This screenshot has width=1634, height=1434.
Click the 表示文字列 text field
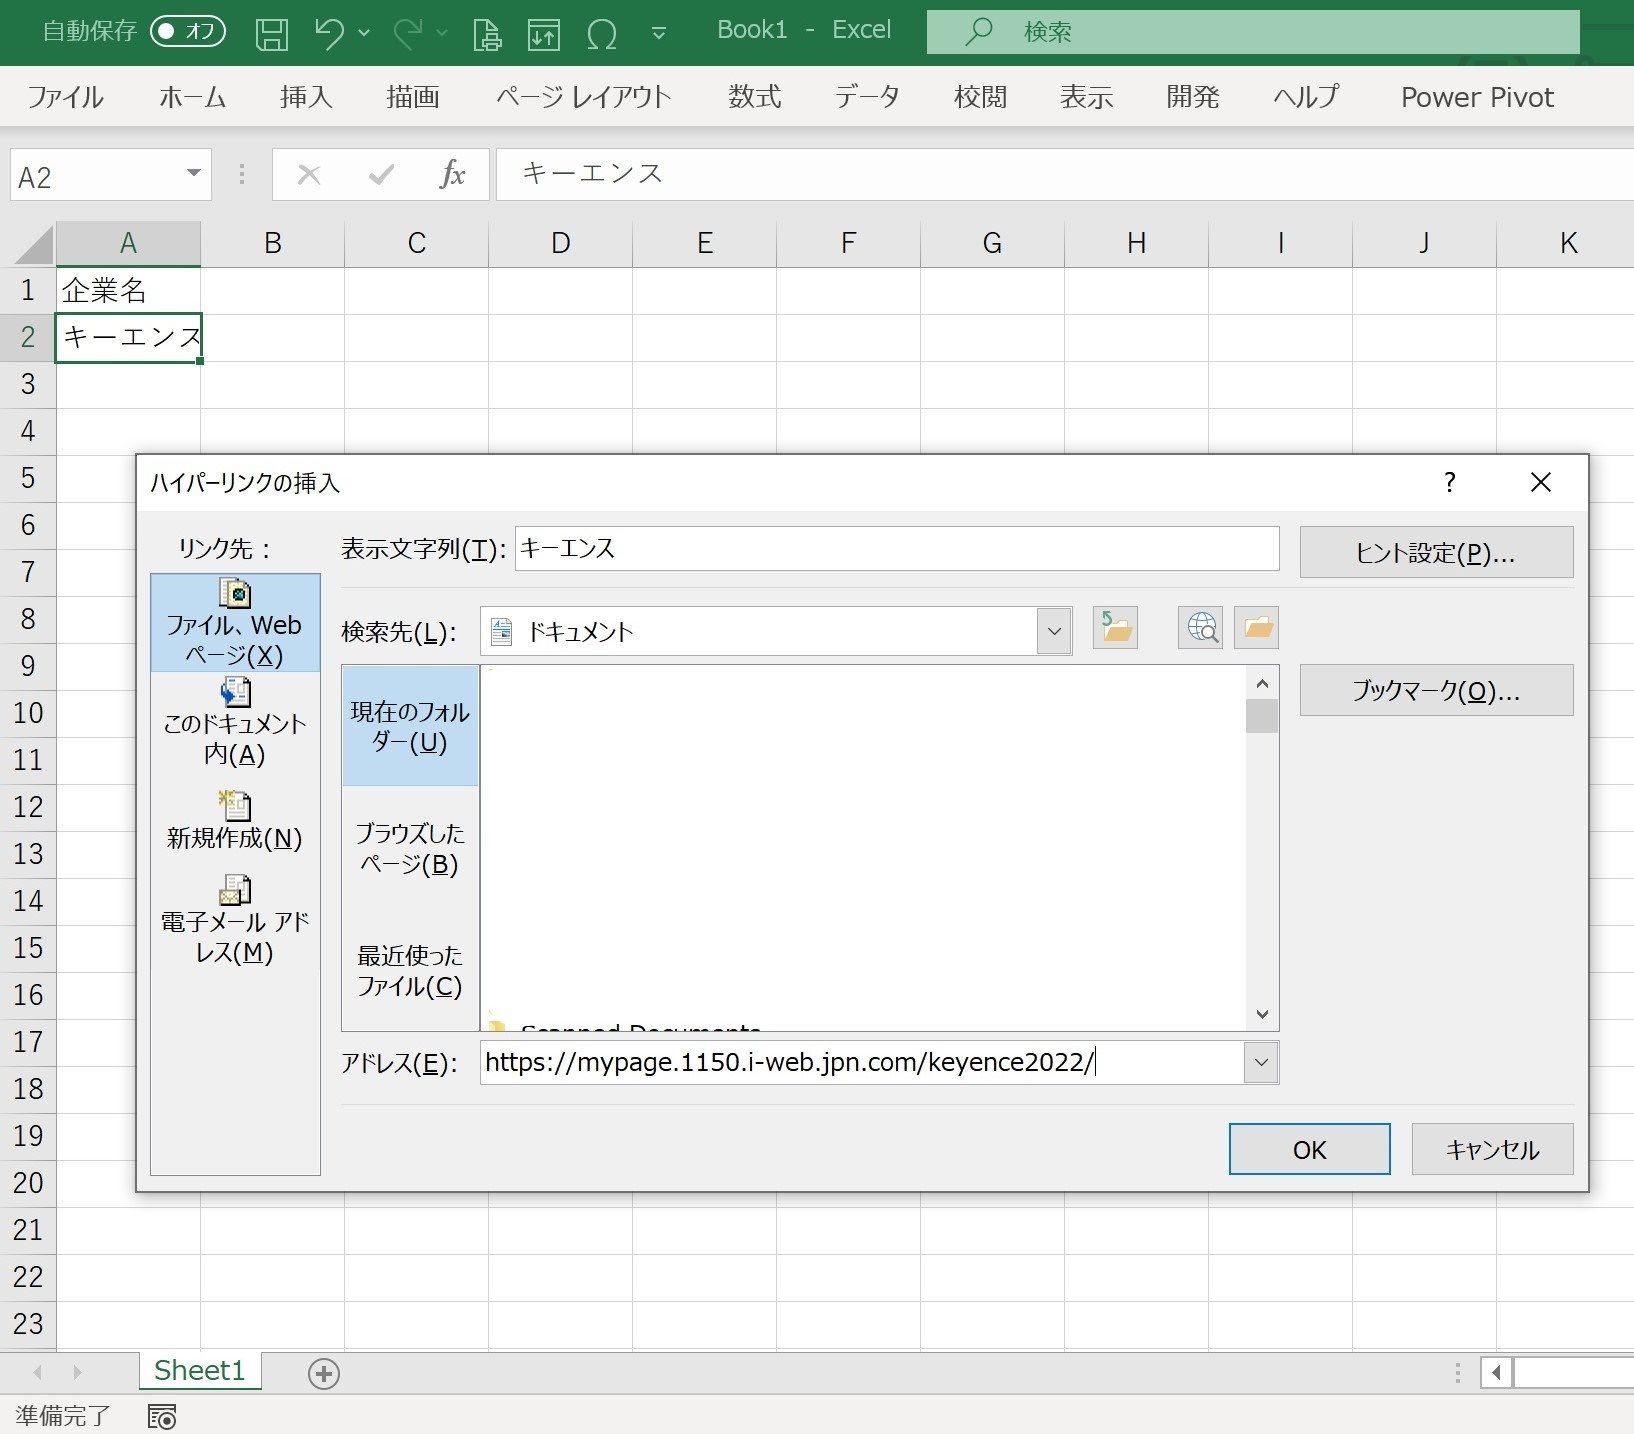pos(897,548)
